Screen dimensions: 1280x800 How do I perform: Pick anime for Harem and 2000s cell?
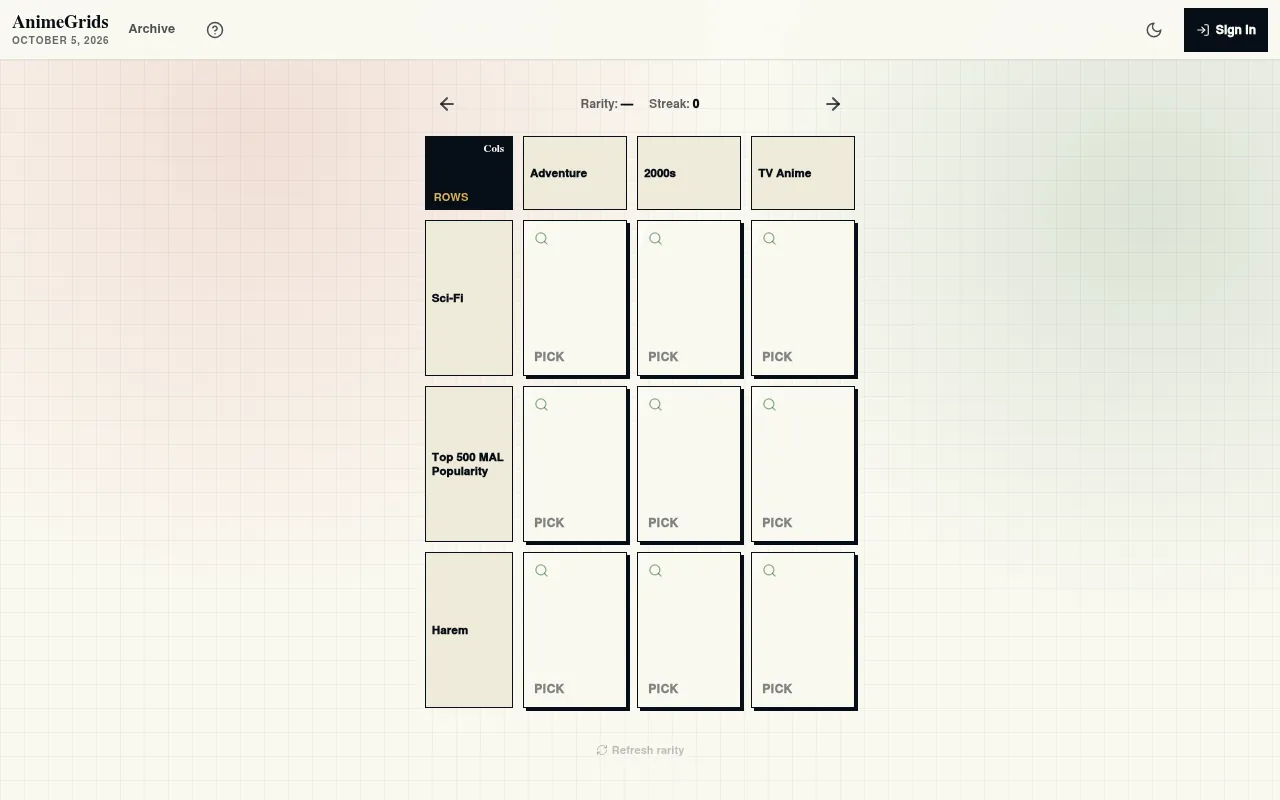coord(689,630)
